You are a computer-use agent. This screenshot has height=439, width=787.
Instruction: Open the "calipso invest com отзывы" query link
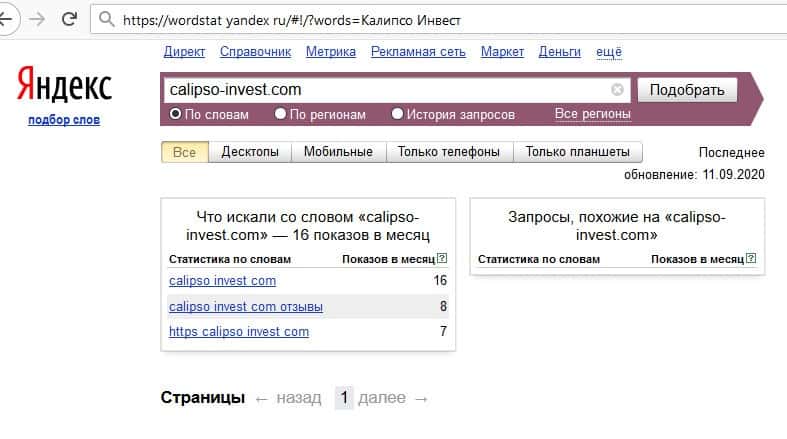tap(246, 307)
